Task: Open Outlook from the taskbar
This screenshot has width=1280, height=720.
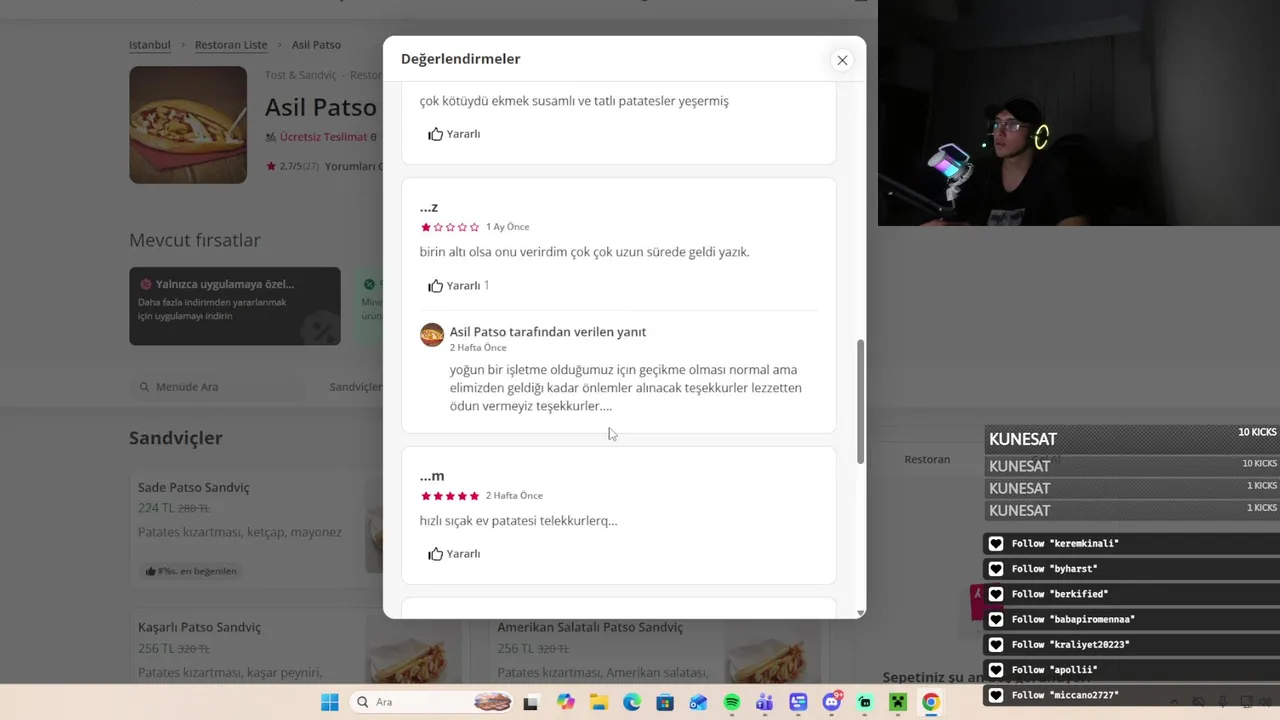Action: [698, 702]
